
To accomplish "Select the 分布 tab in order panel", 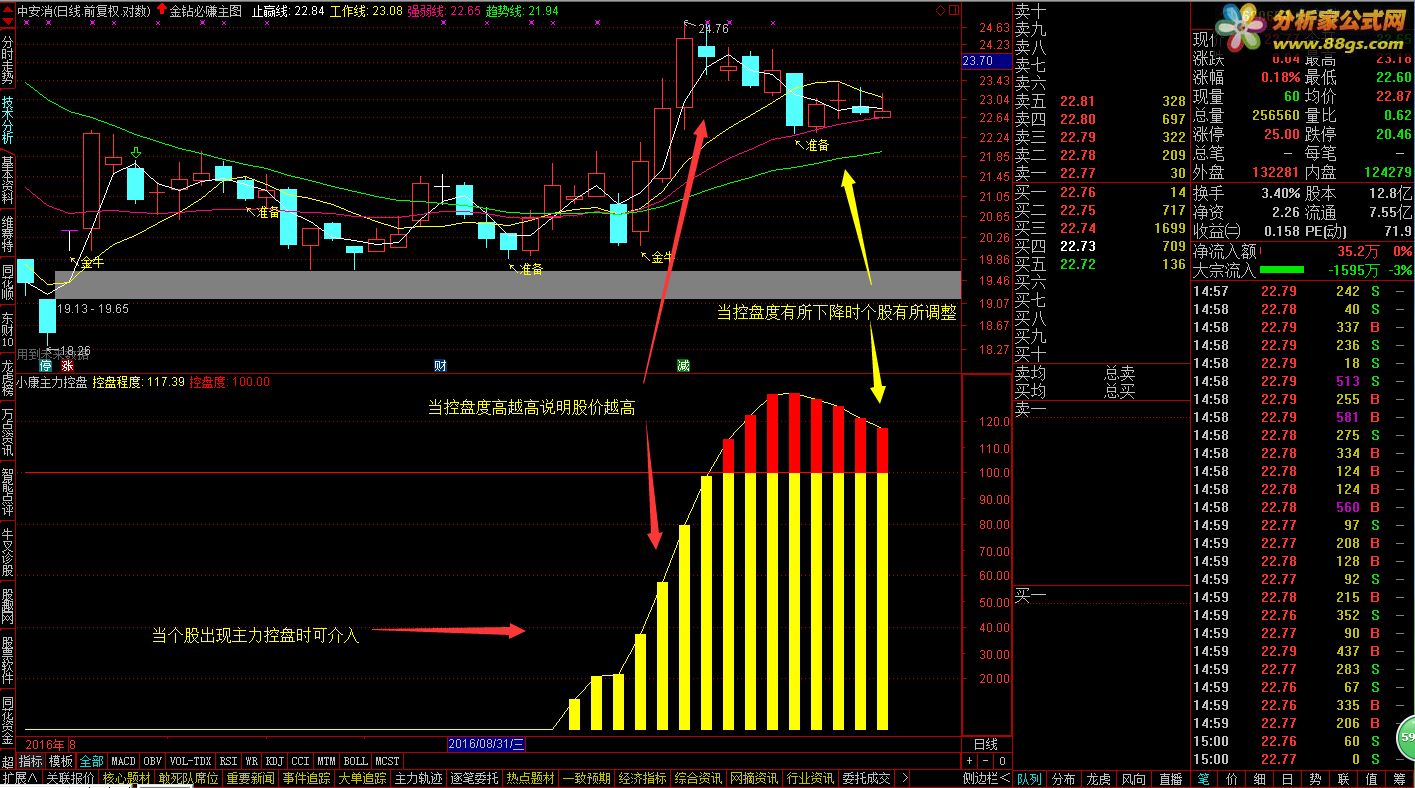I will 1064,778.
